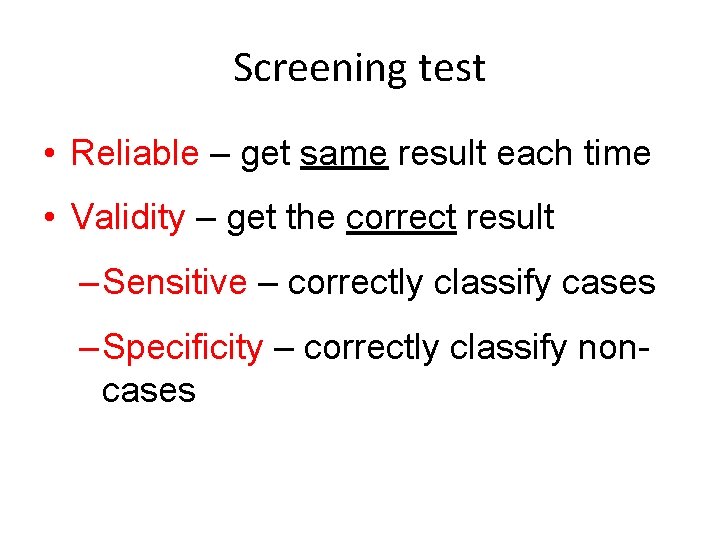Click the dash before "Sensitive"
720x540 pixels.
(88, 283)
